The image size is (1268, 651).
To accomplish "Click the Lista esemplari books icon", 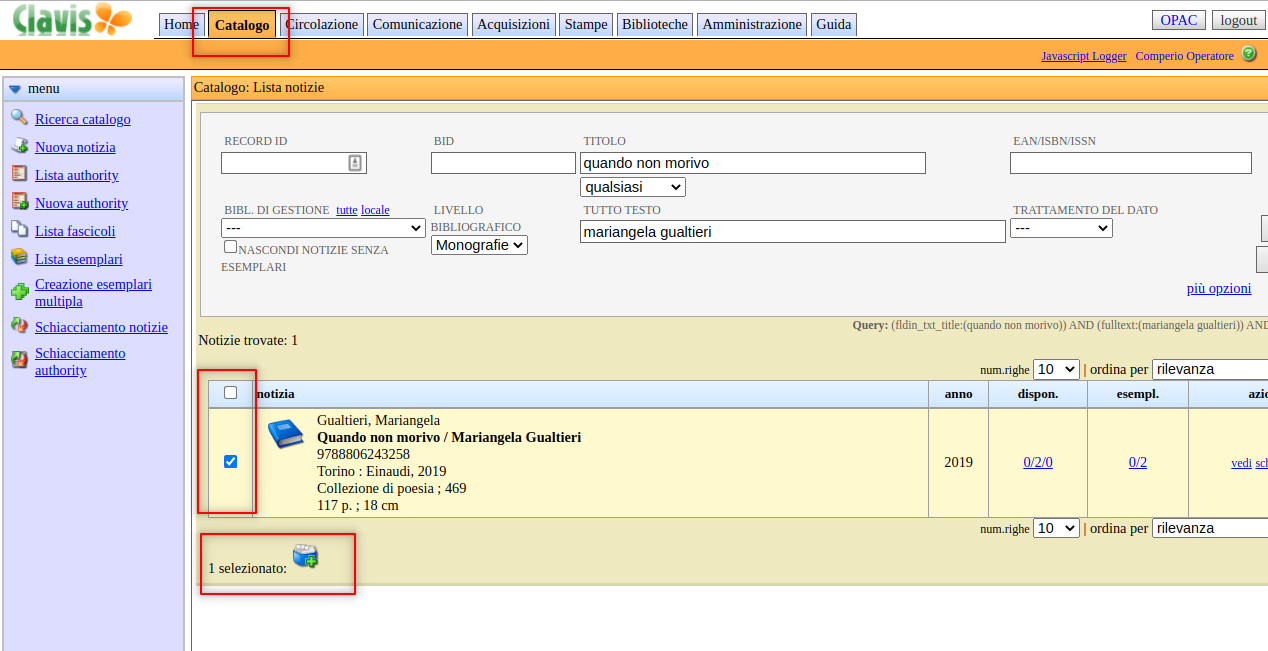I will pos(19,258).
